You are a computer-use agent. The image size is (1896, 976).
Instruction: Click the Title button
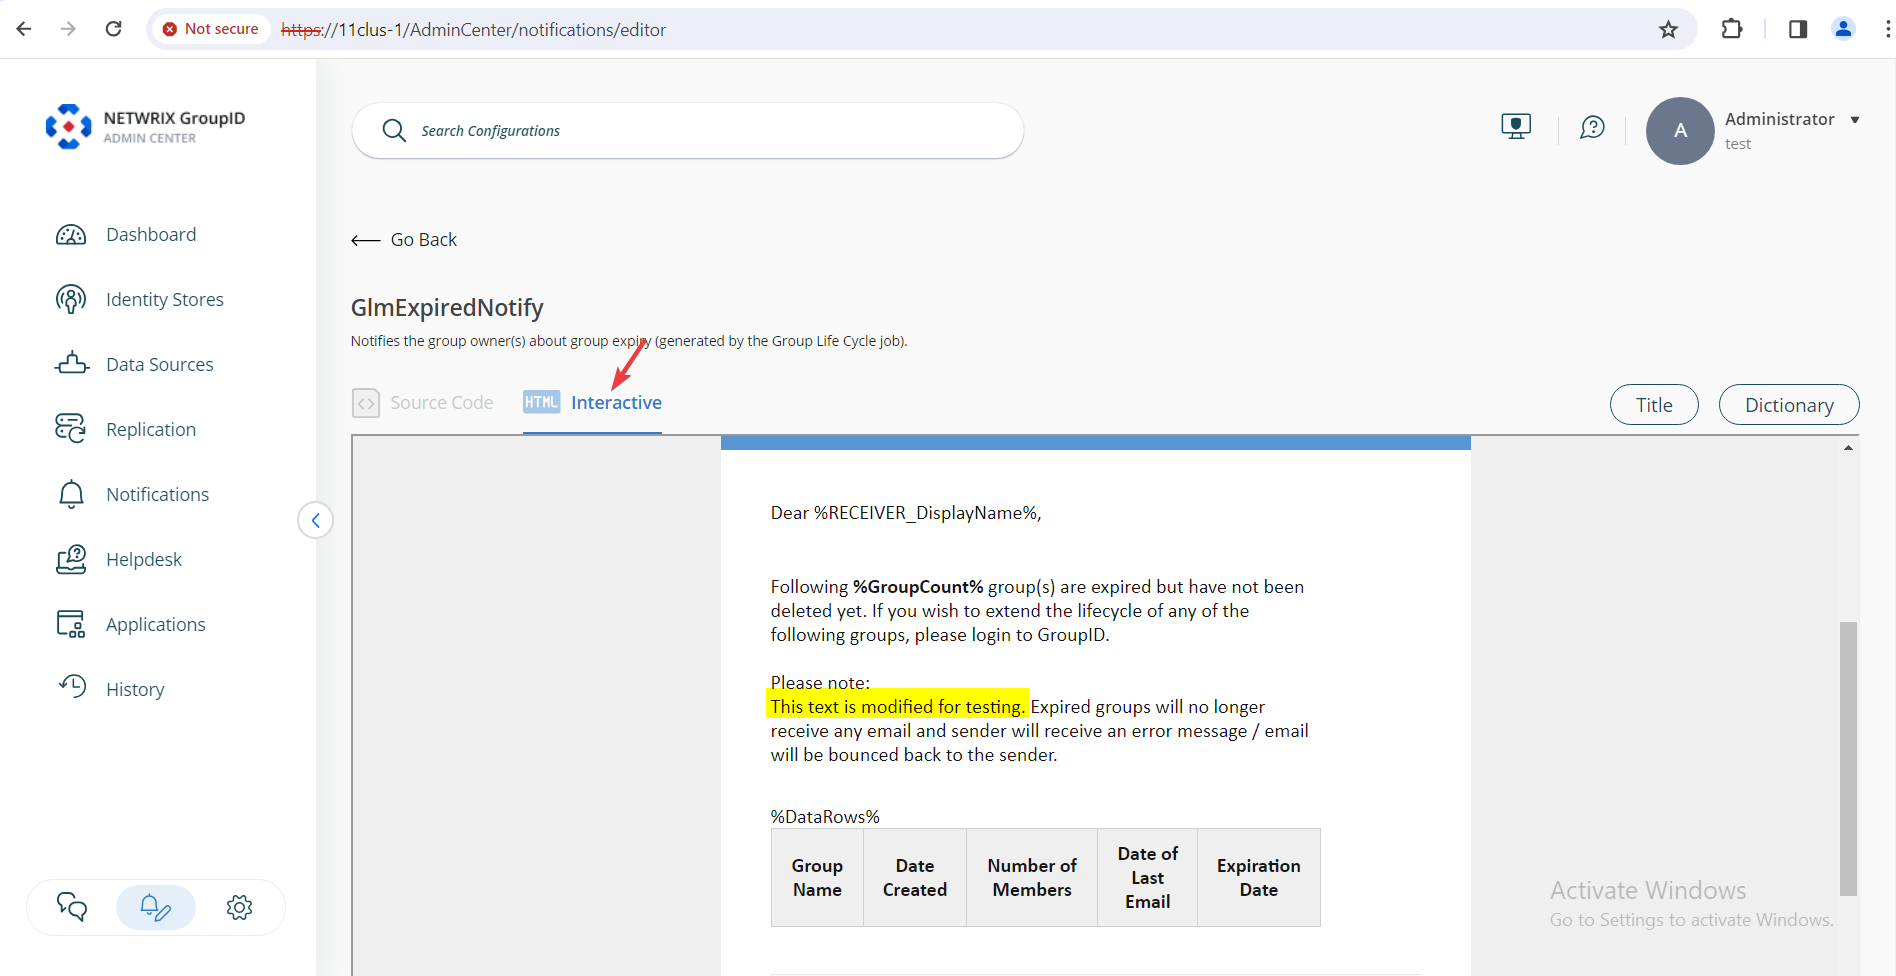1653,404
